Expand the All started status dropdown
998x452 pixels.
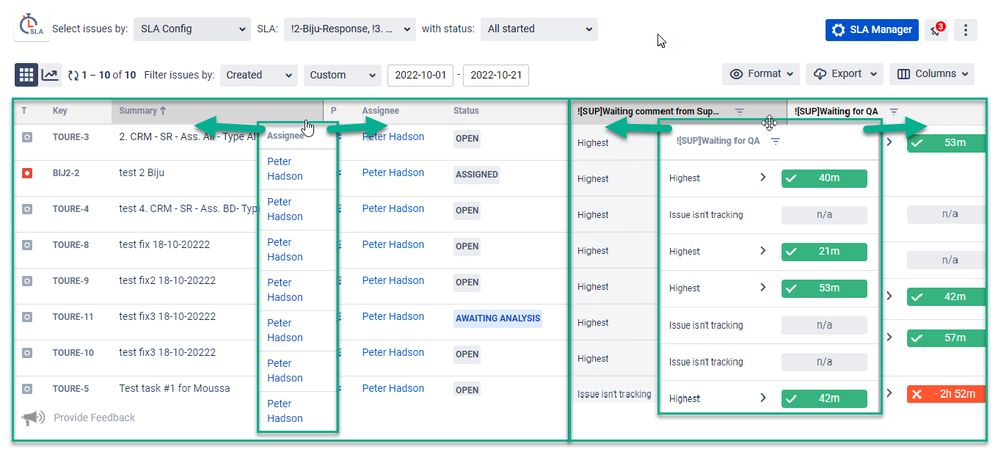[539, 29]
